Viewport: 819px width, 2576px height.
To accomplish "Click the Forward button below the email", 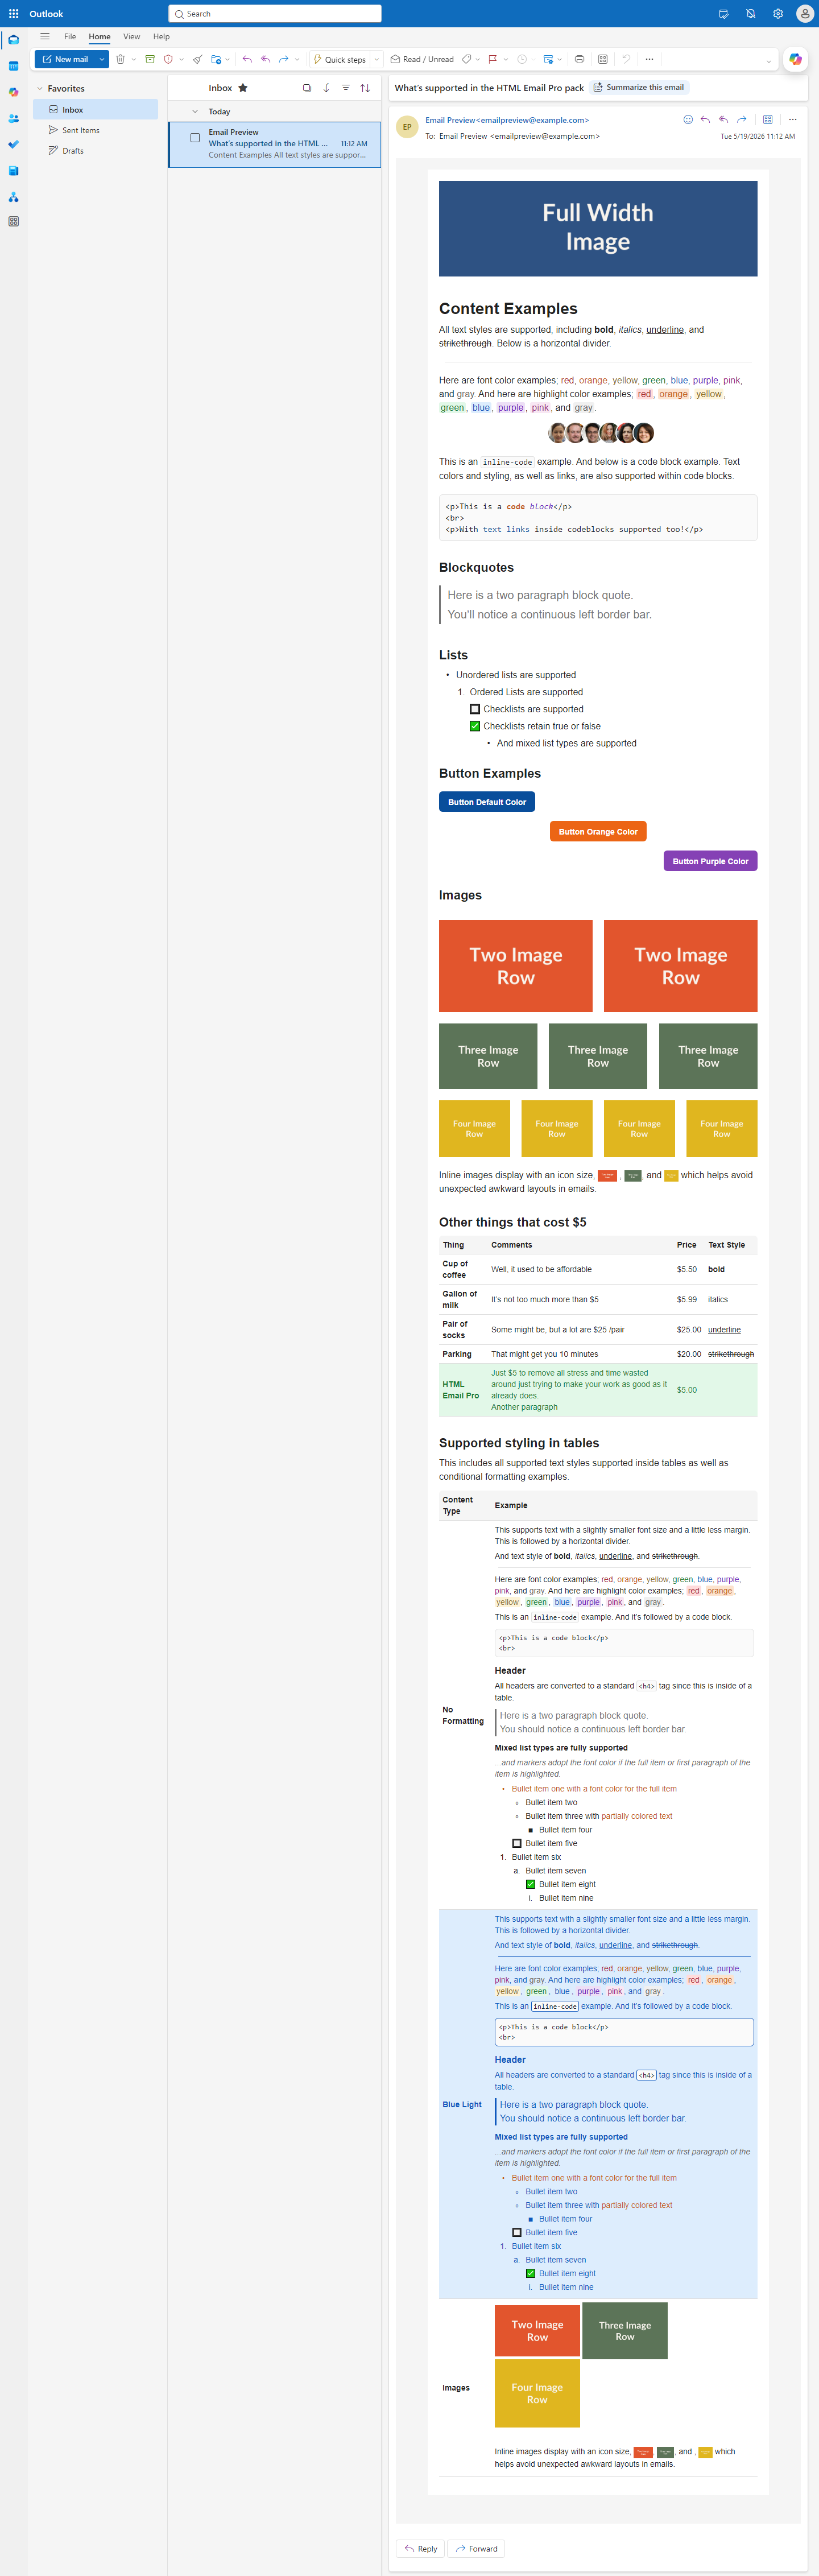I will [x=476, y=2548].
